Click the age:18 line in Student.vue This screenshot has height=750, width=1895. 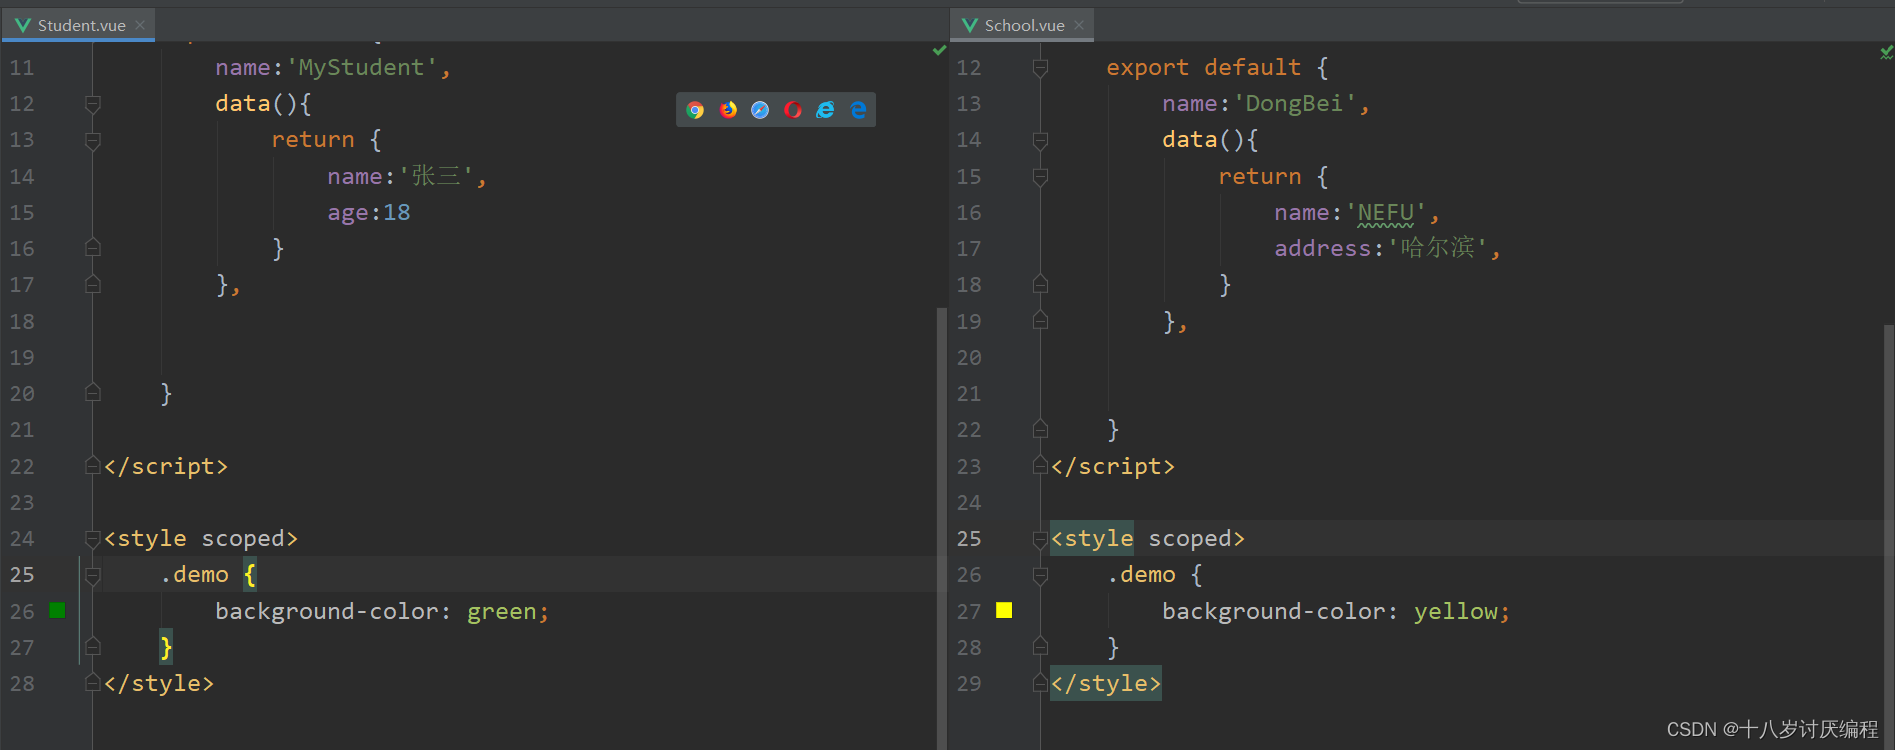(369, 213)
